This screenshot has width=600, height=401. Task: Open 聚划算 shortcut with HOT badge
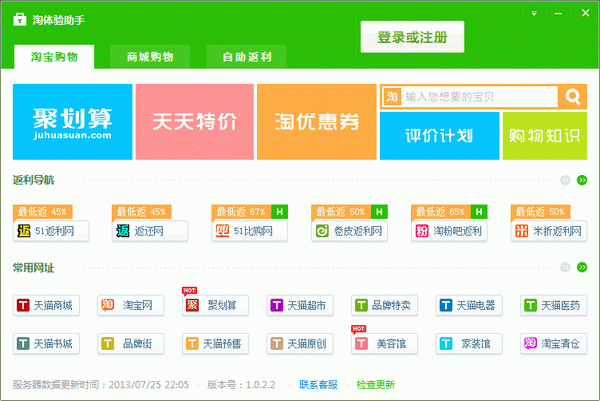click(215, 305)
